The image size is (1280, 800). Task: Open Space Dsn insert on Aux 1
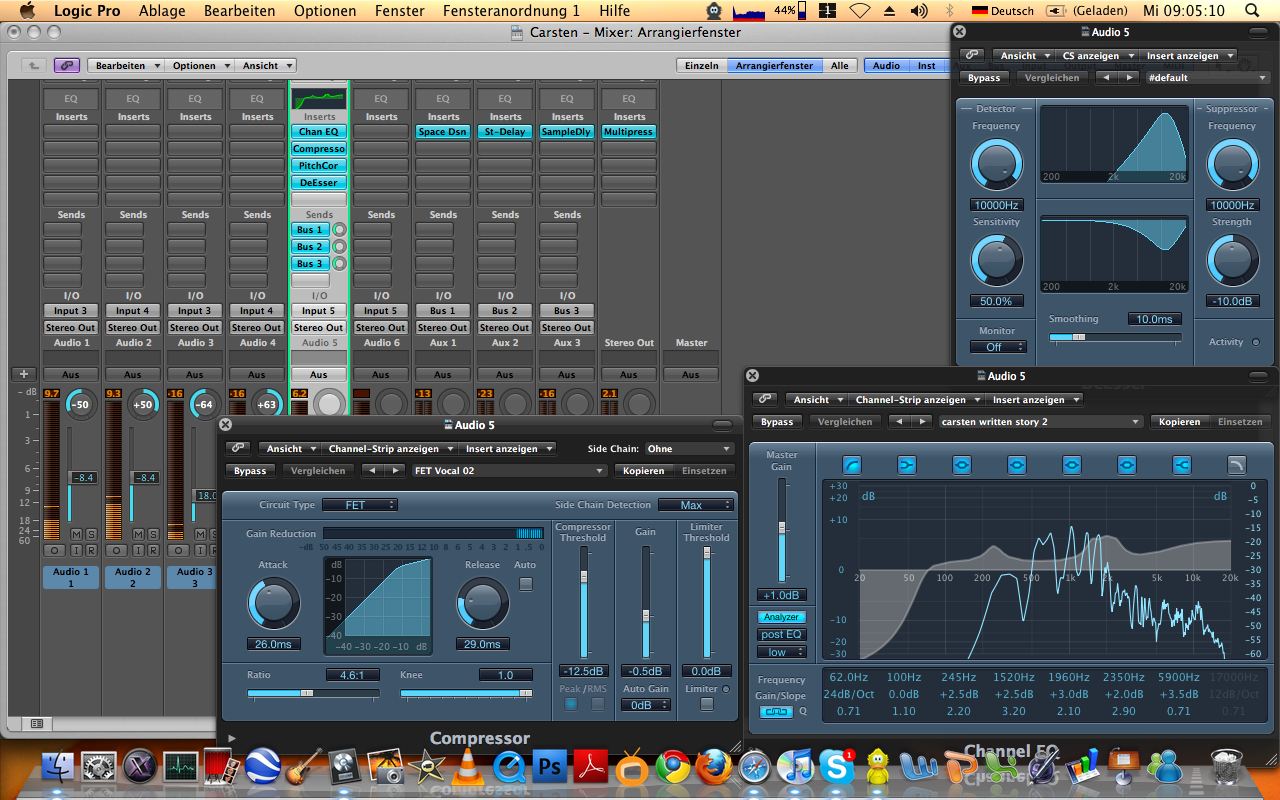(443, 131)
